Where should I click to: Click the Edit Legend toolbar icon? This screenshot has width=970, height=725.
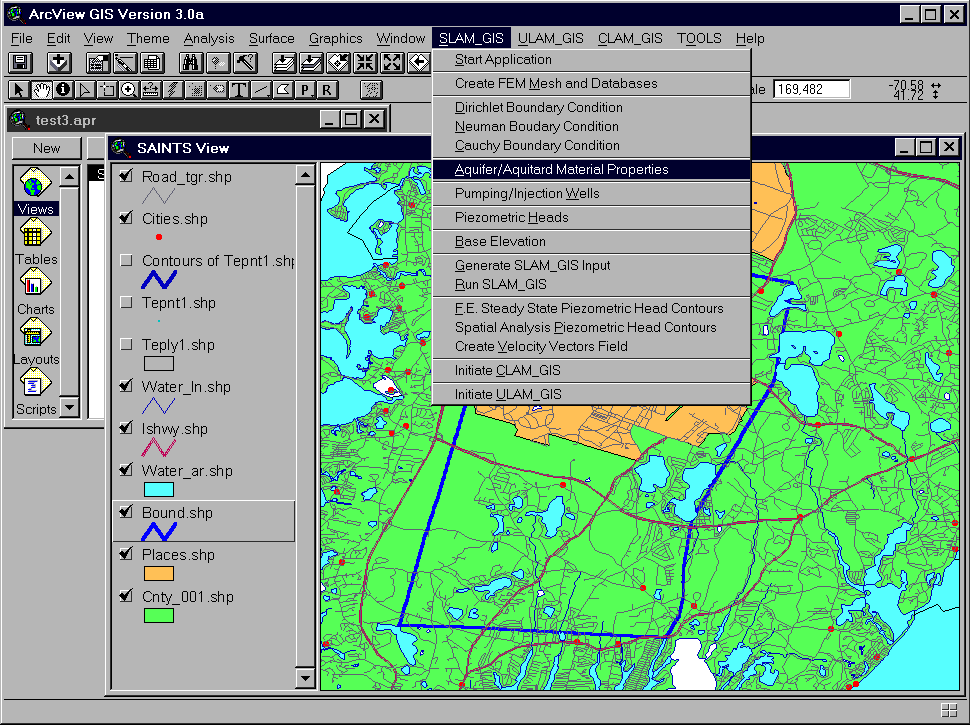click(x=125, y=62)
